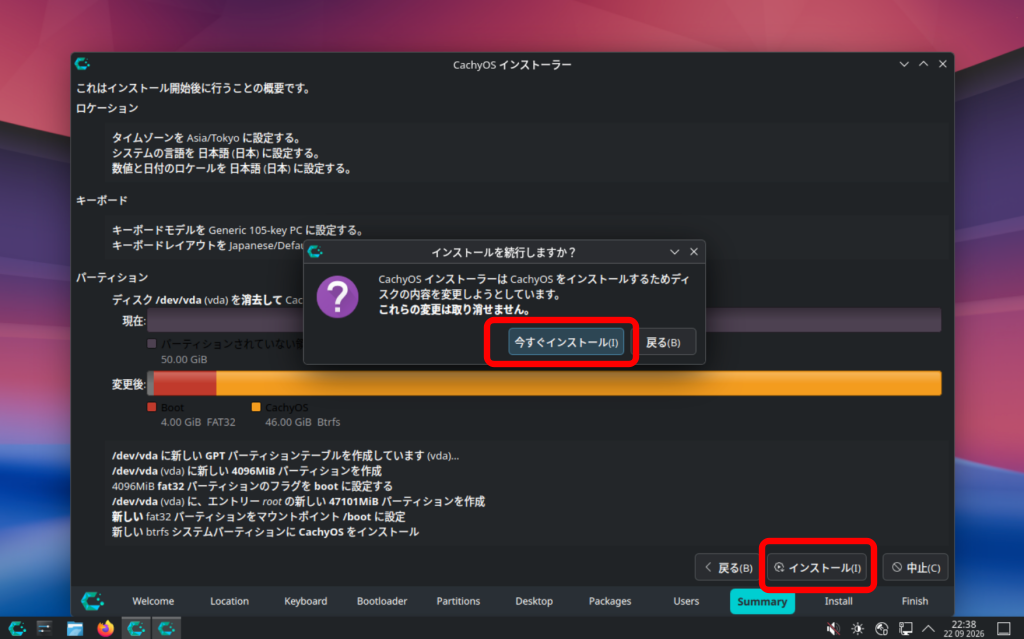Open the brightness tray icon
Viewport: 1024px width, 639px height.
[x=857, y=629]
